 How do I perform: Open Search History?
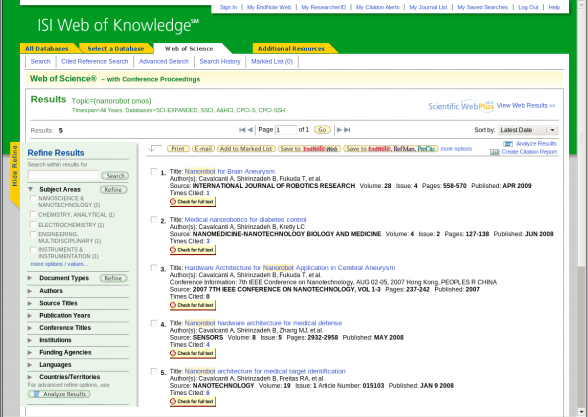[220, 62]
